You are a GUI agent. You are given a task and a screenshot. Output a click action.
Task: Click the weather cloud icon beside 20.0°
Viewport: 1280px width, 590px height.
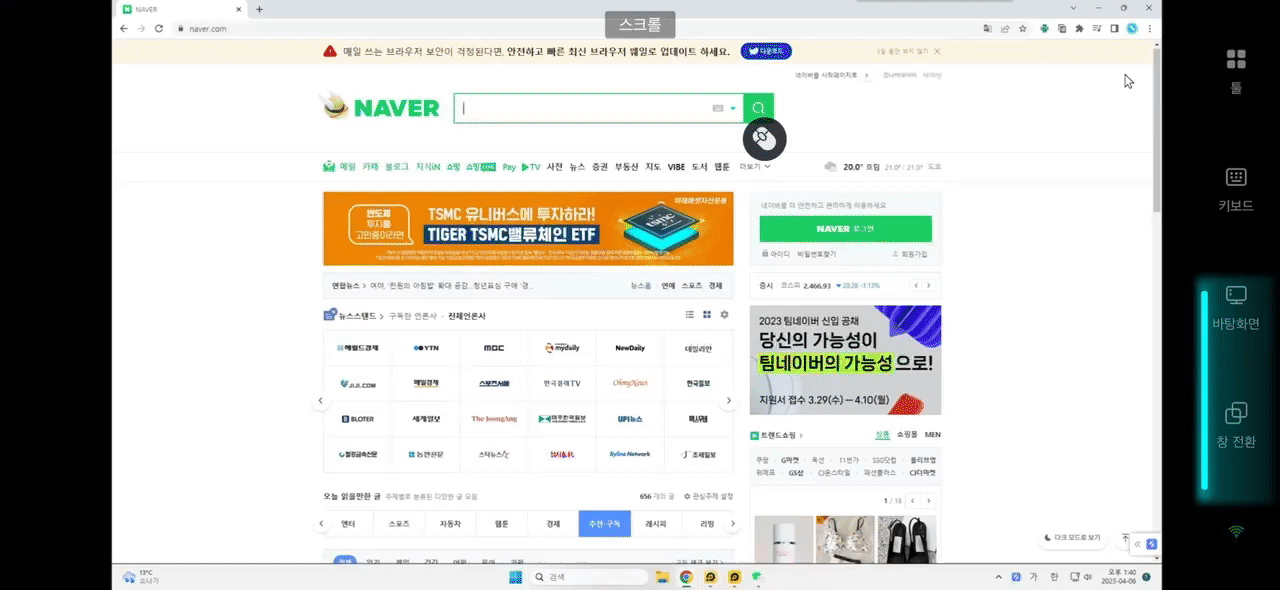pos(830,167)
